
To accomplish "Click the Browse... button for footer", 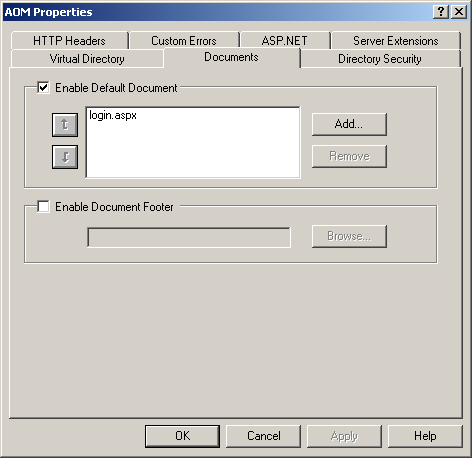I will point(349,236).
